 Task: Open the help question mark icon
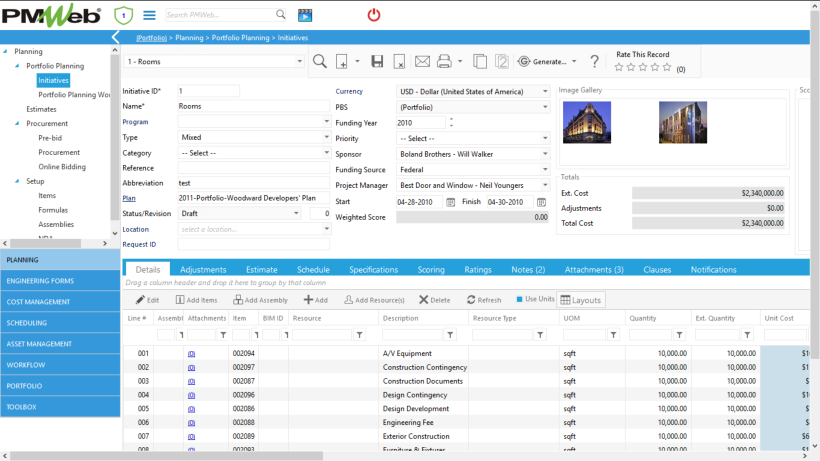[594, 62]
